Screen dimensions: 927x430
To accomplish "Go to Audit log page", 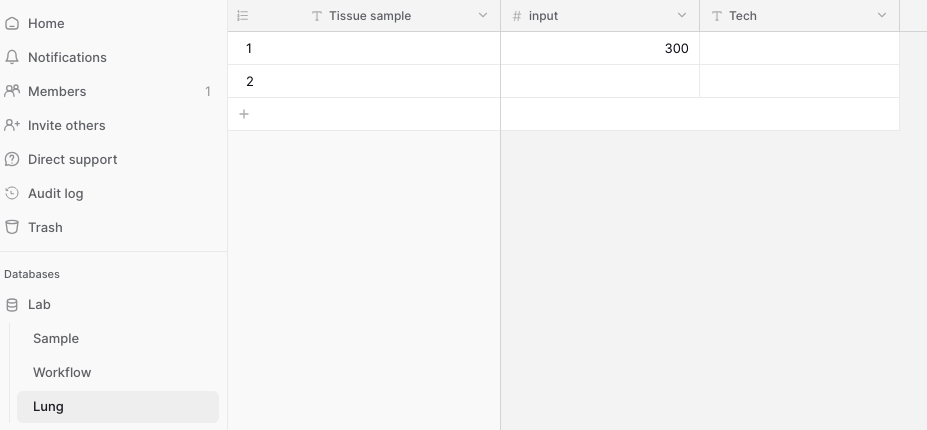I will point(56,193).
